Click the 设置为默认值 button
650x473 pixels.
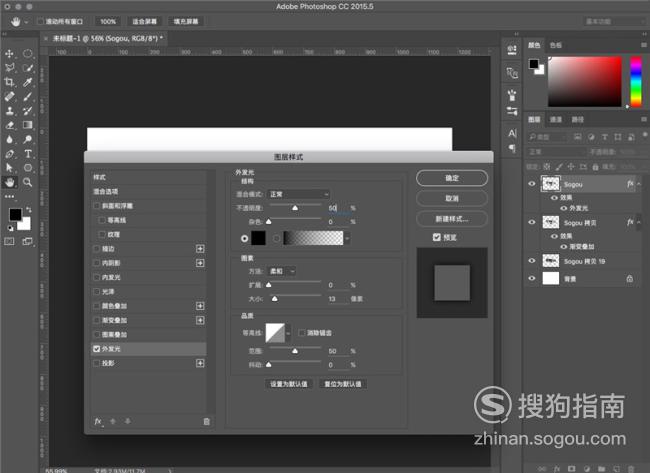click(289, 384)
